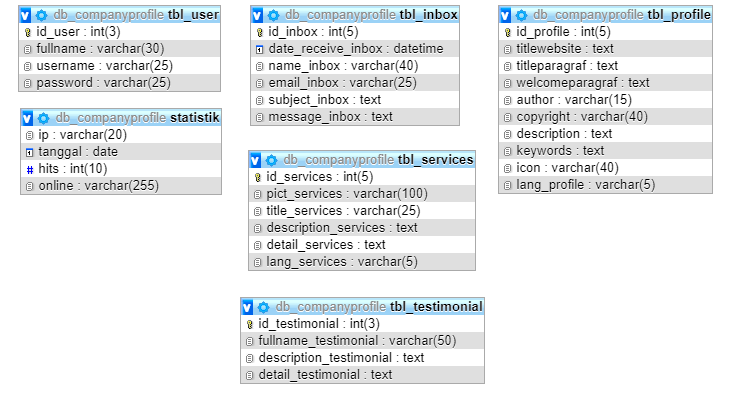Screen dimensions: 735x395
Task: Click the primary key icon of id_inbox
Action: (260, 32)
